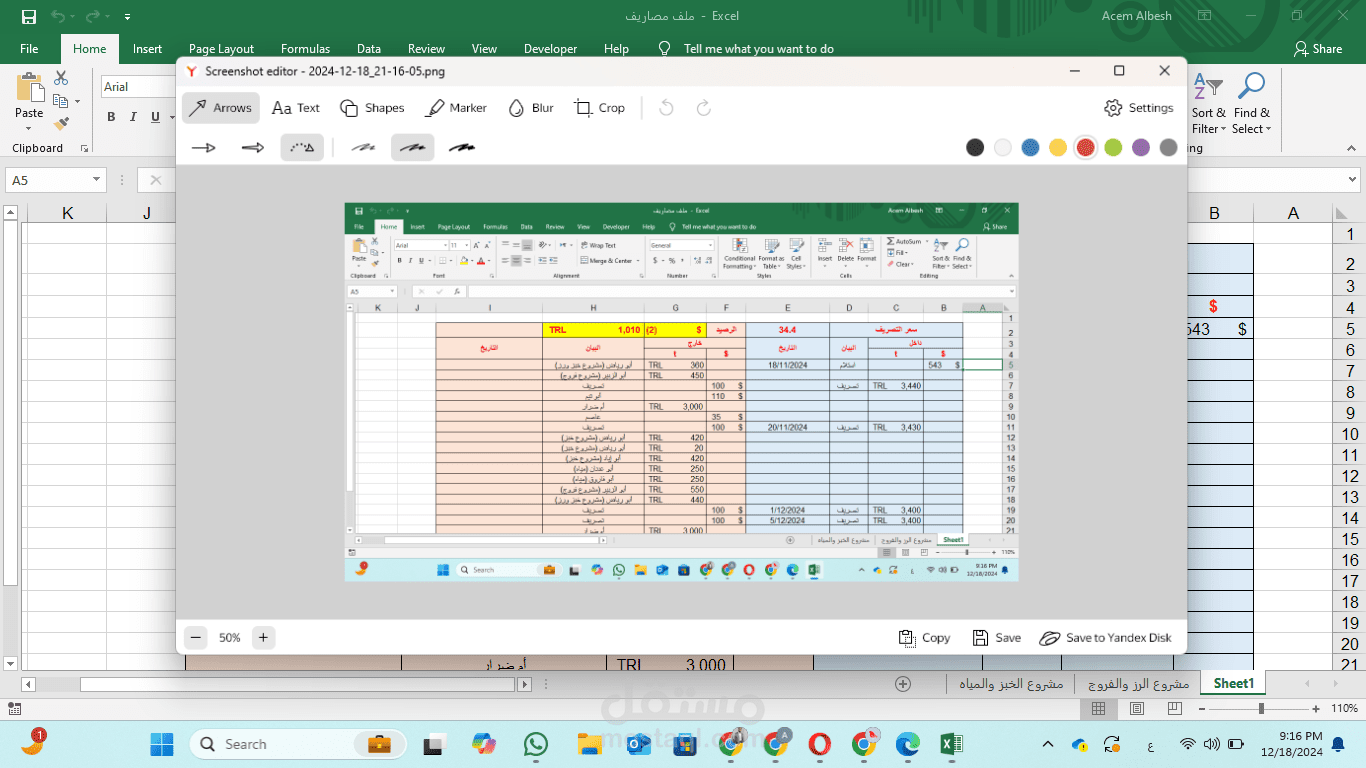Viewport: 1366px width, 768px height.
Task: Choose the thin line arrow style
Action: 203,148
